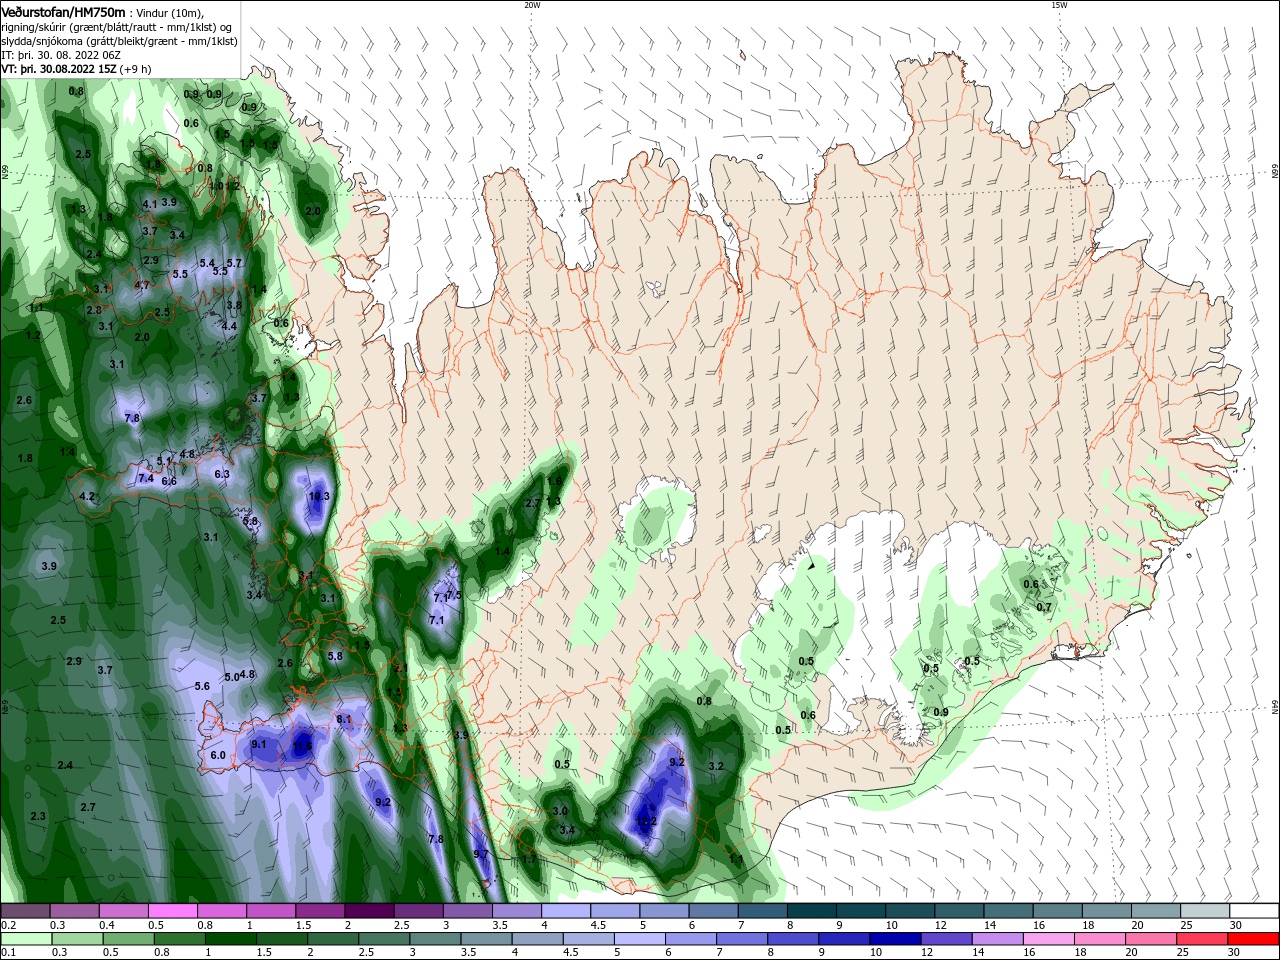Click the 2.3 precipitation value on the map

click(x=38, y=816)
